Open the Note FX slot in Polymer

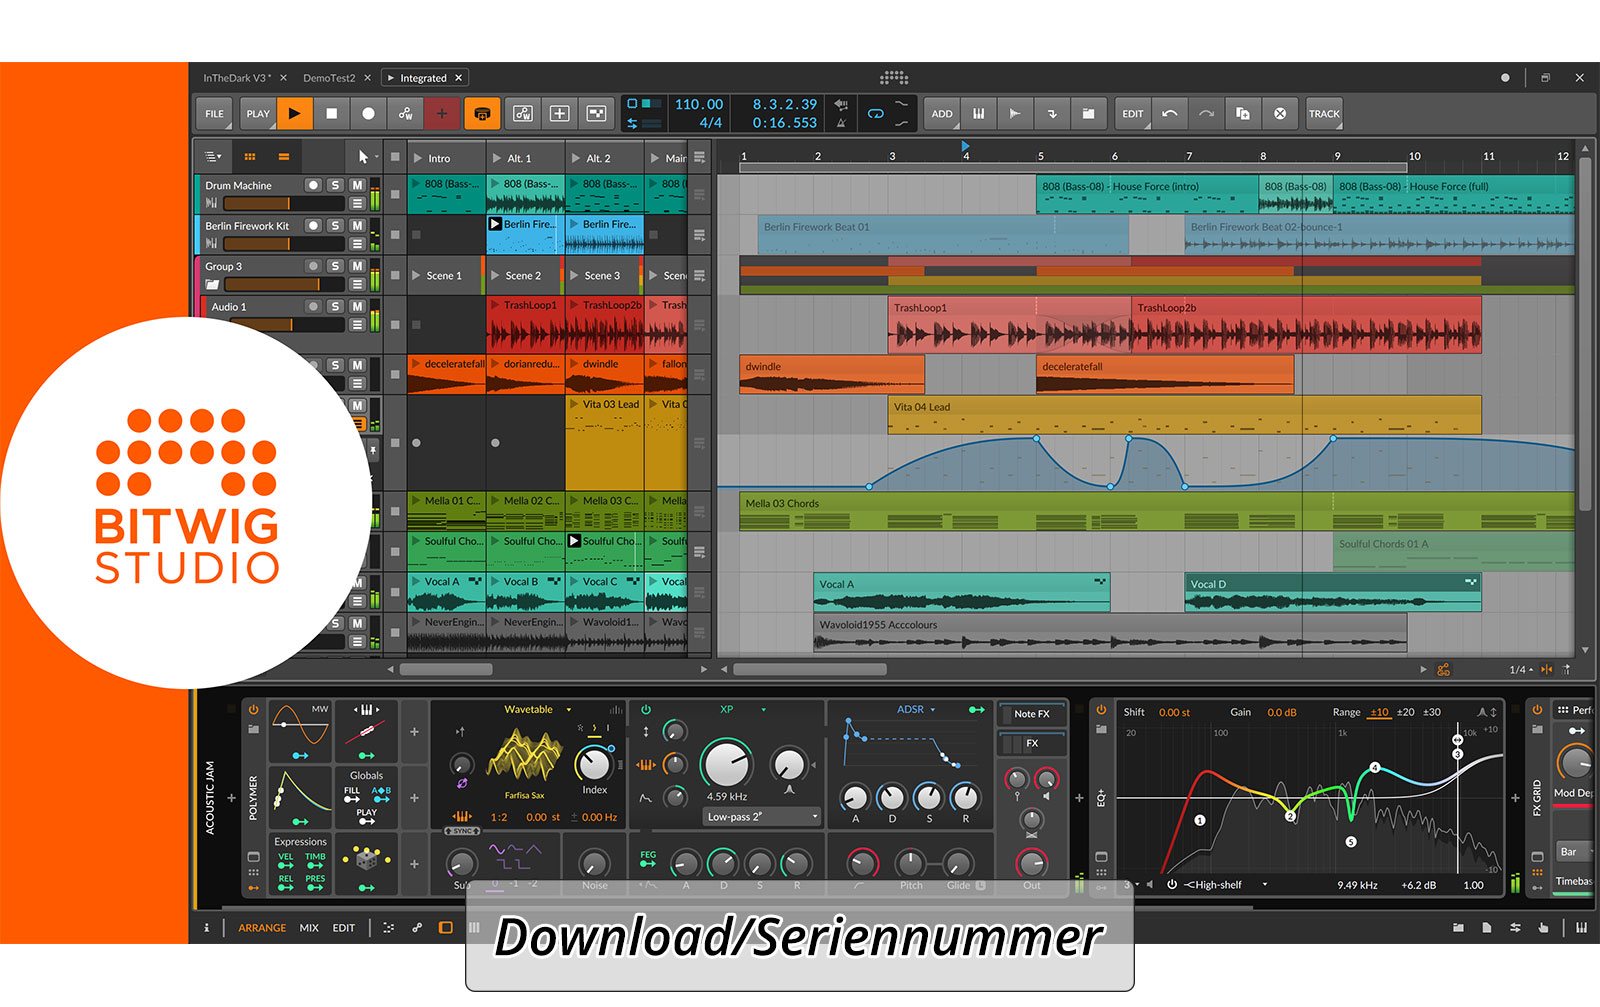coord(1032,714)
